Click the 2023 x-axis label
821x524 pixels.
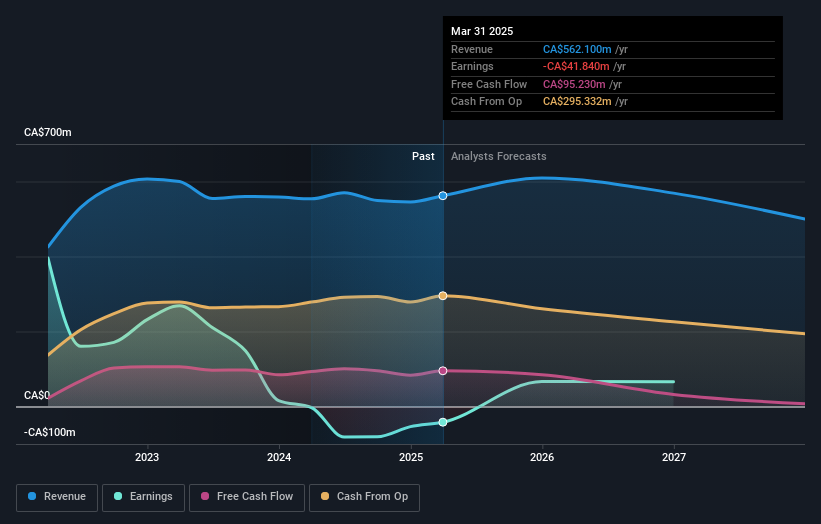tap(147, 457)
